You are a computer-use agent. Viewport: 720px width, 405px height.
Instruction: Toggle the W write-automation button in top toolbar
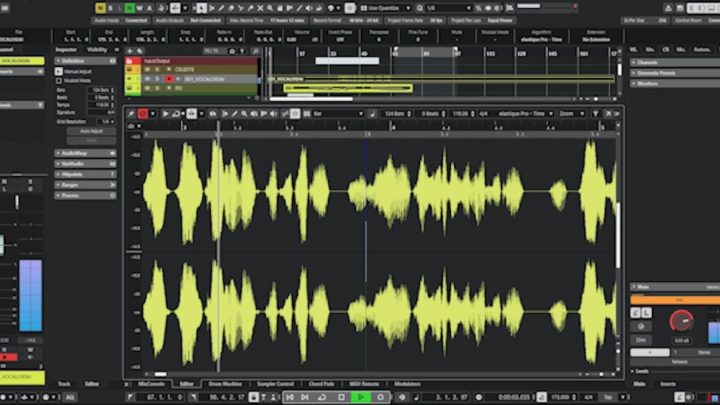coord(140,8)
